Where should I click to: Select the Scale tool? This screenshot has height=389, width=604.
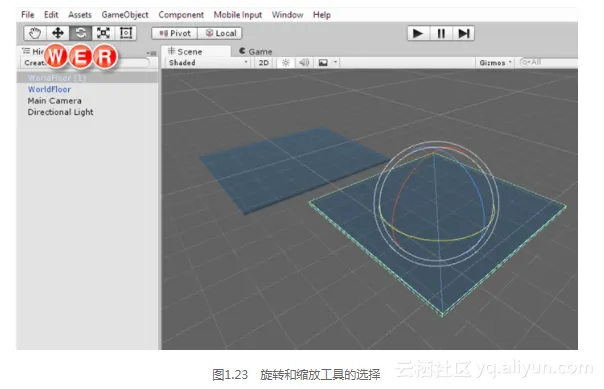coord(103,33)
